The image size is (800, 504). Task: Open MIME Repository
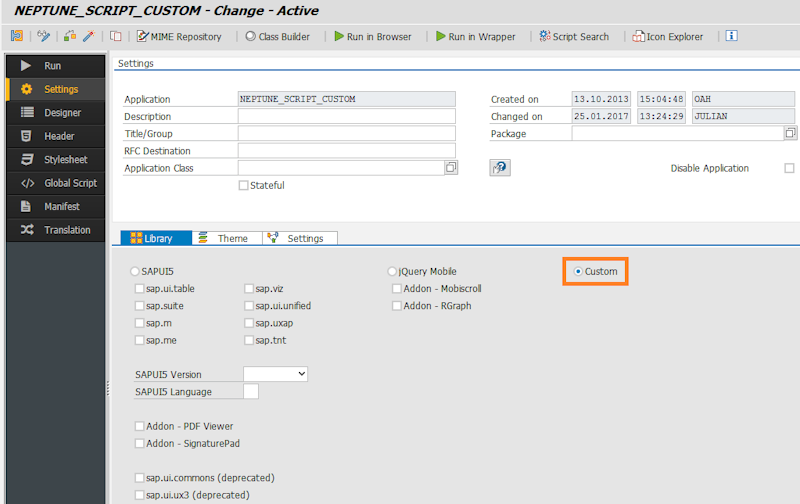(179, 37)
